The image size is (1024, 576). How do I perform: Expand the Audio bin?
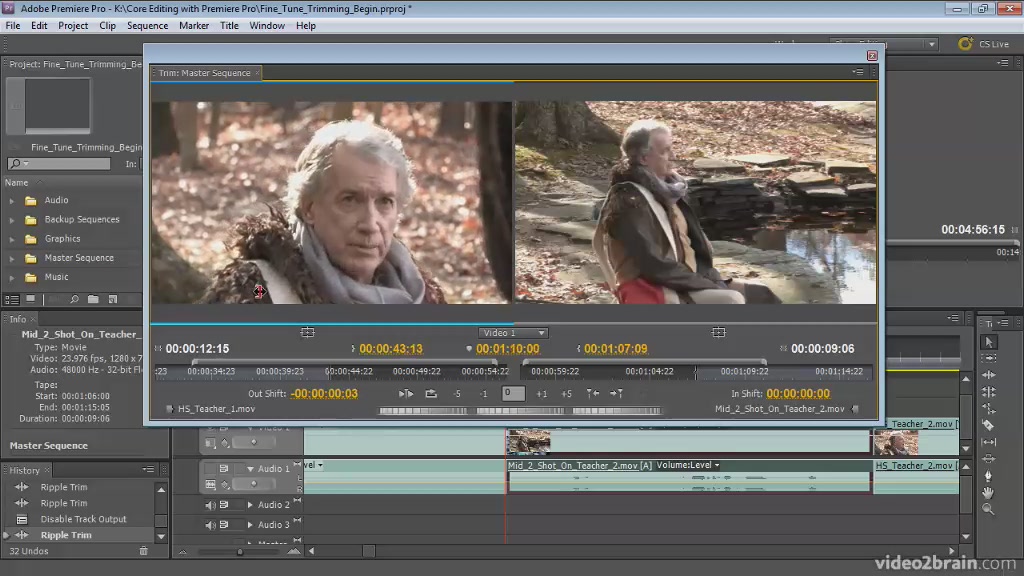[x=12, y=201]
